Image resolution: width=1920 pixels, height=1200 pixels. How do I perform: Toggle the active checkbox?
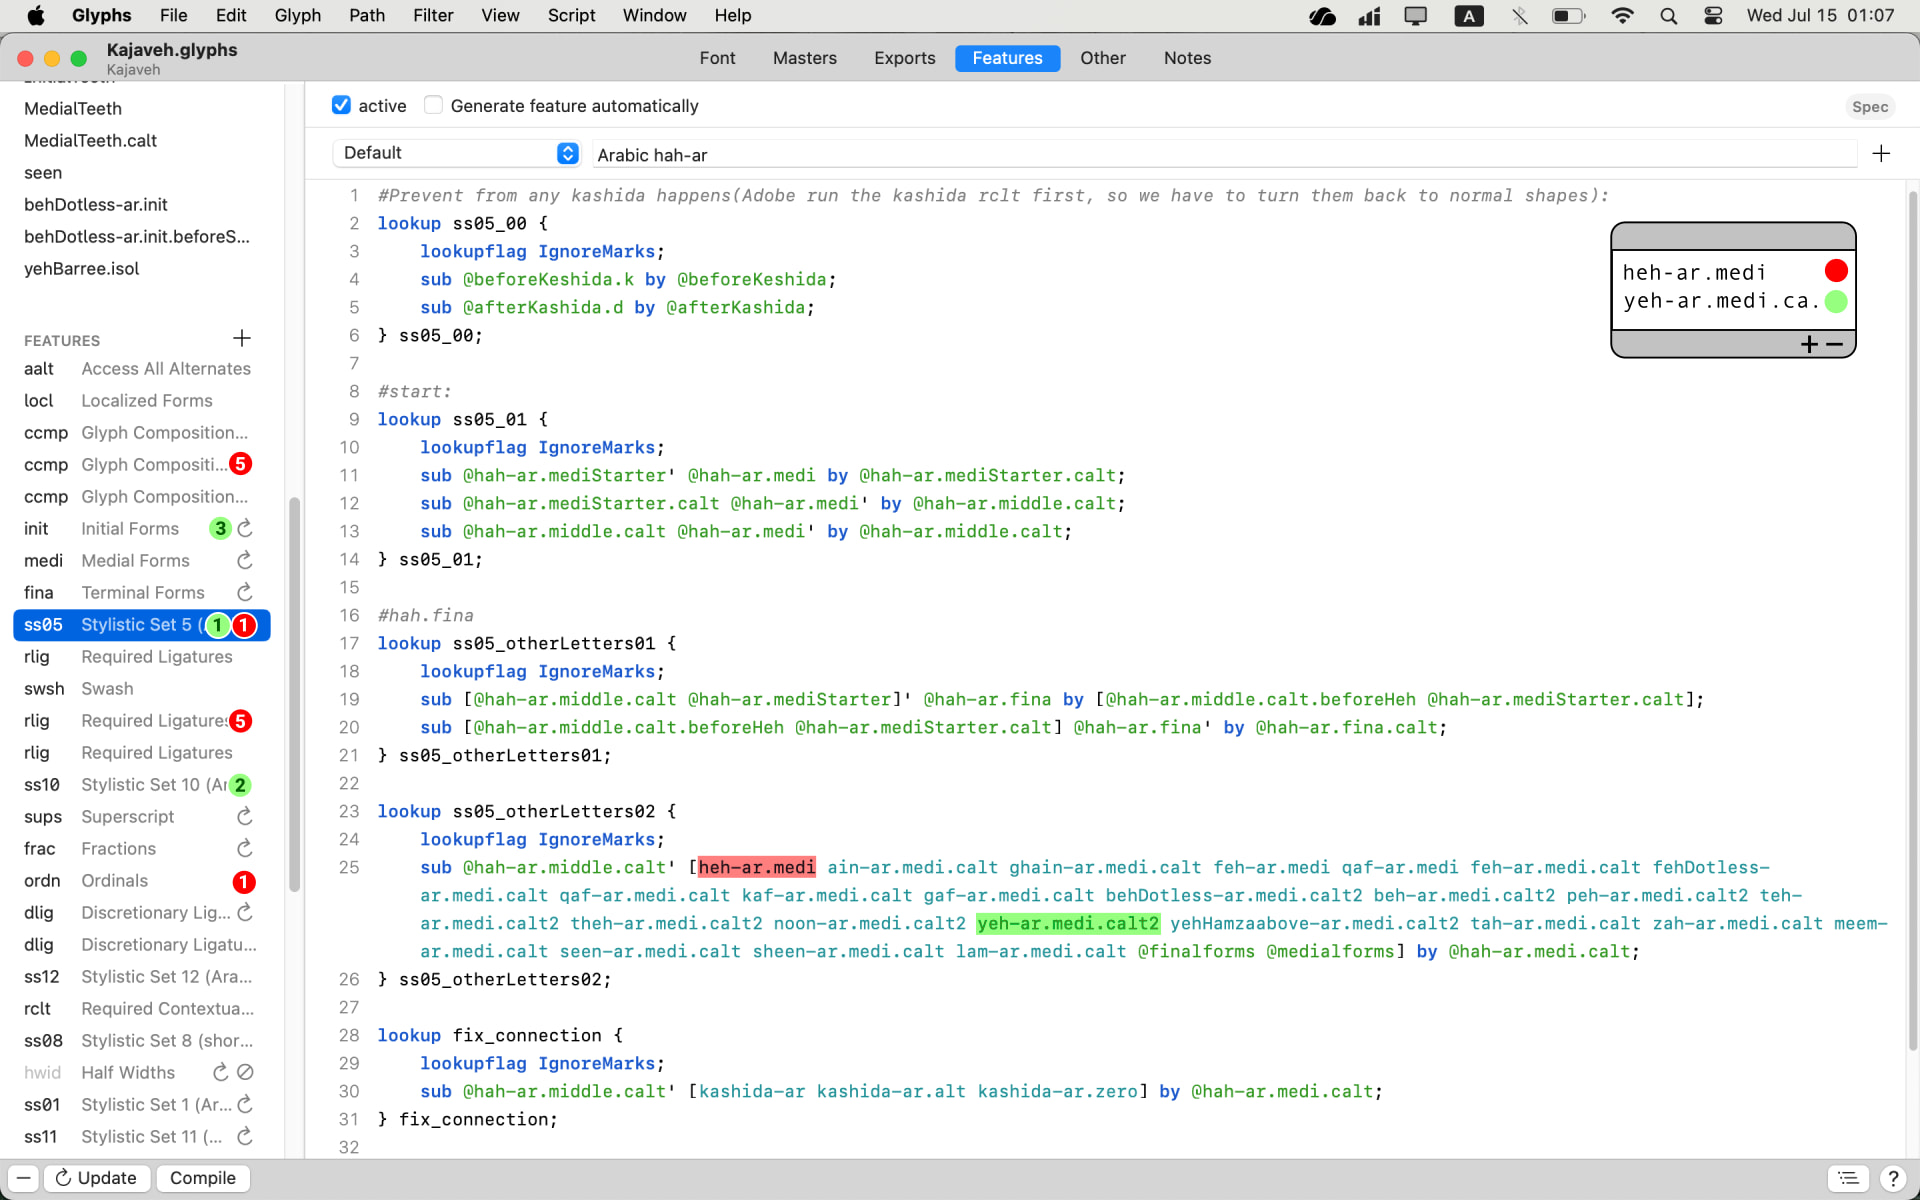pyautogui.click(x=341, y=105)
